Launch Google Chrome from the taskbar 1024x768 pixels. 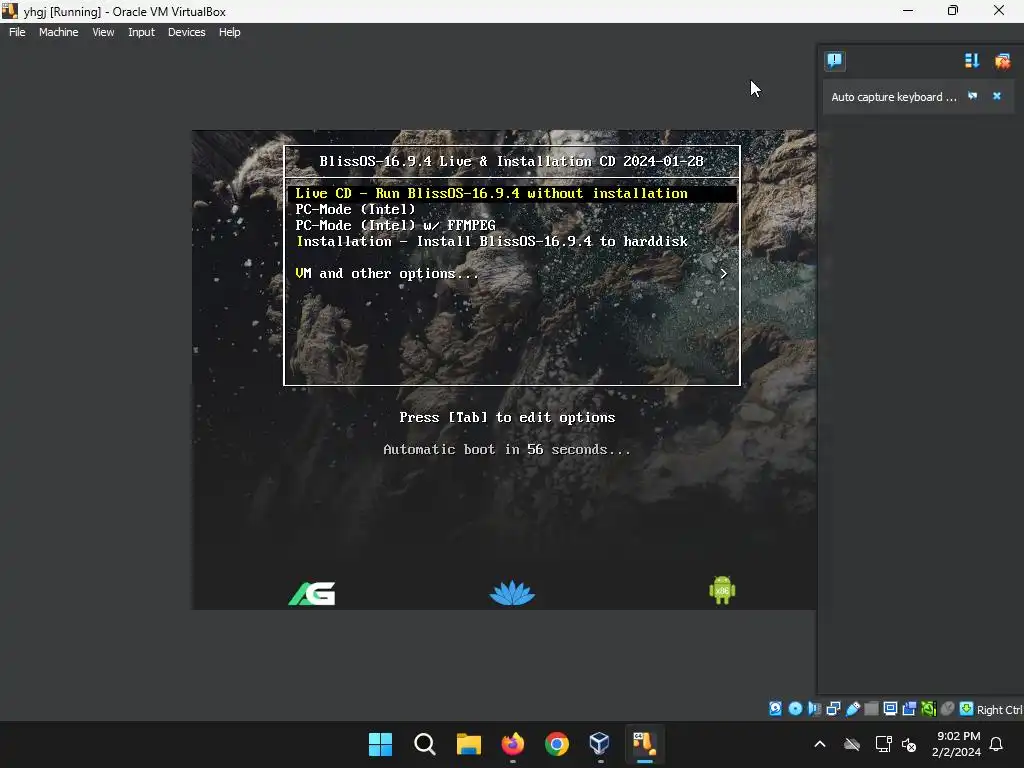pyautogui.click(x=556, y=744)
